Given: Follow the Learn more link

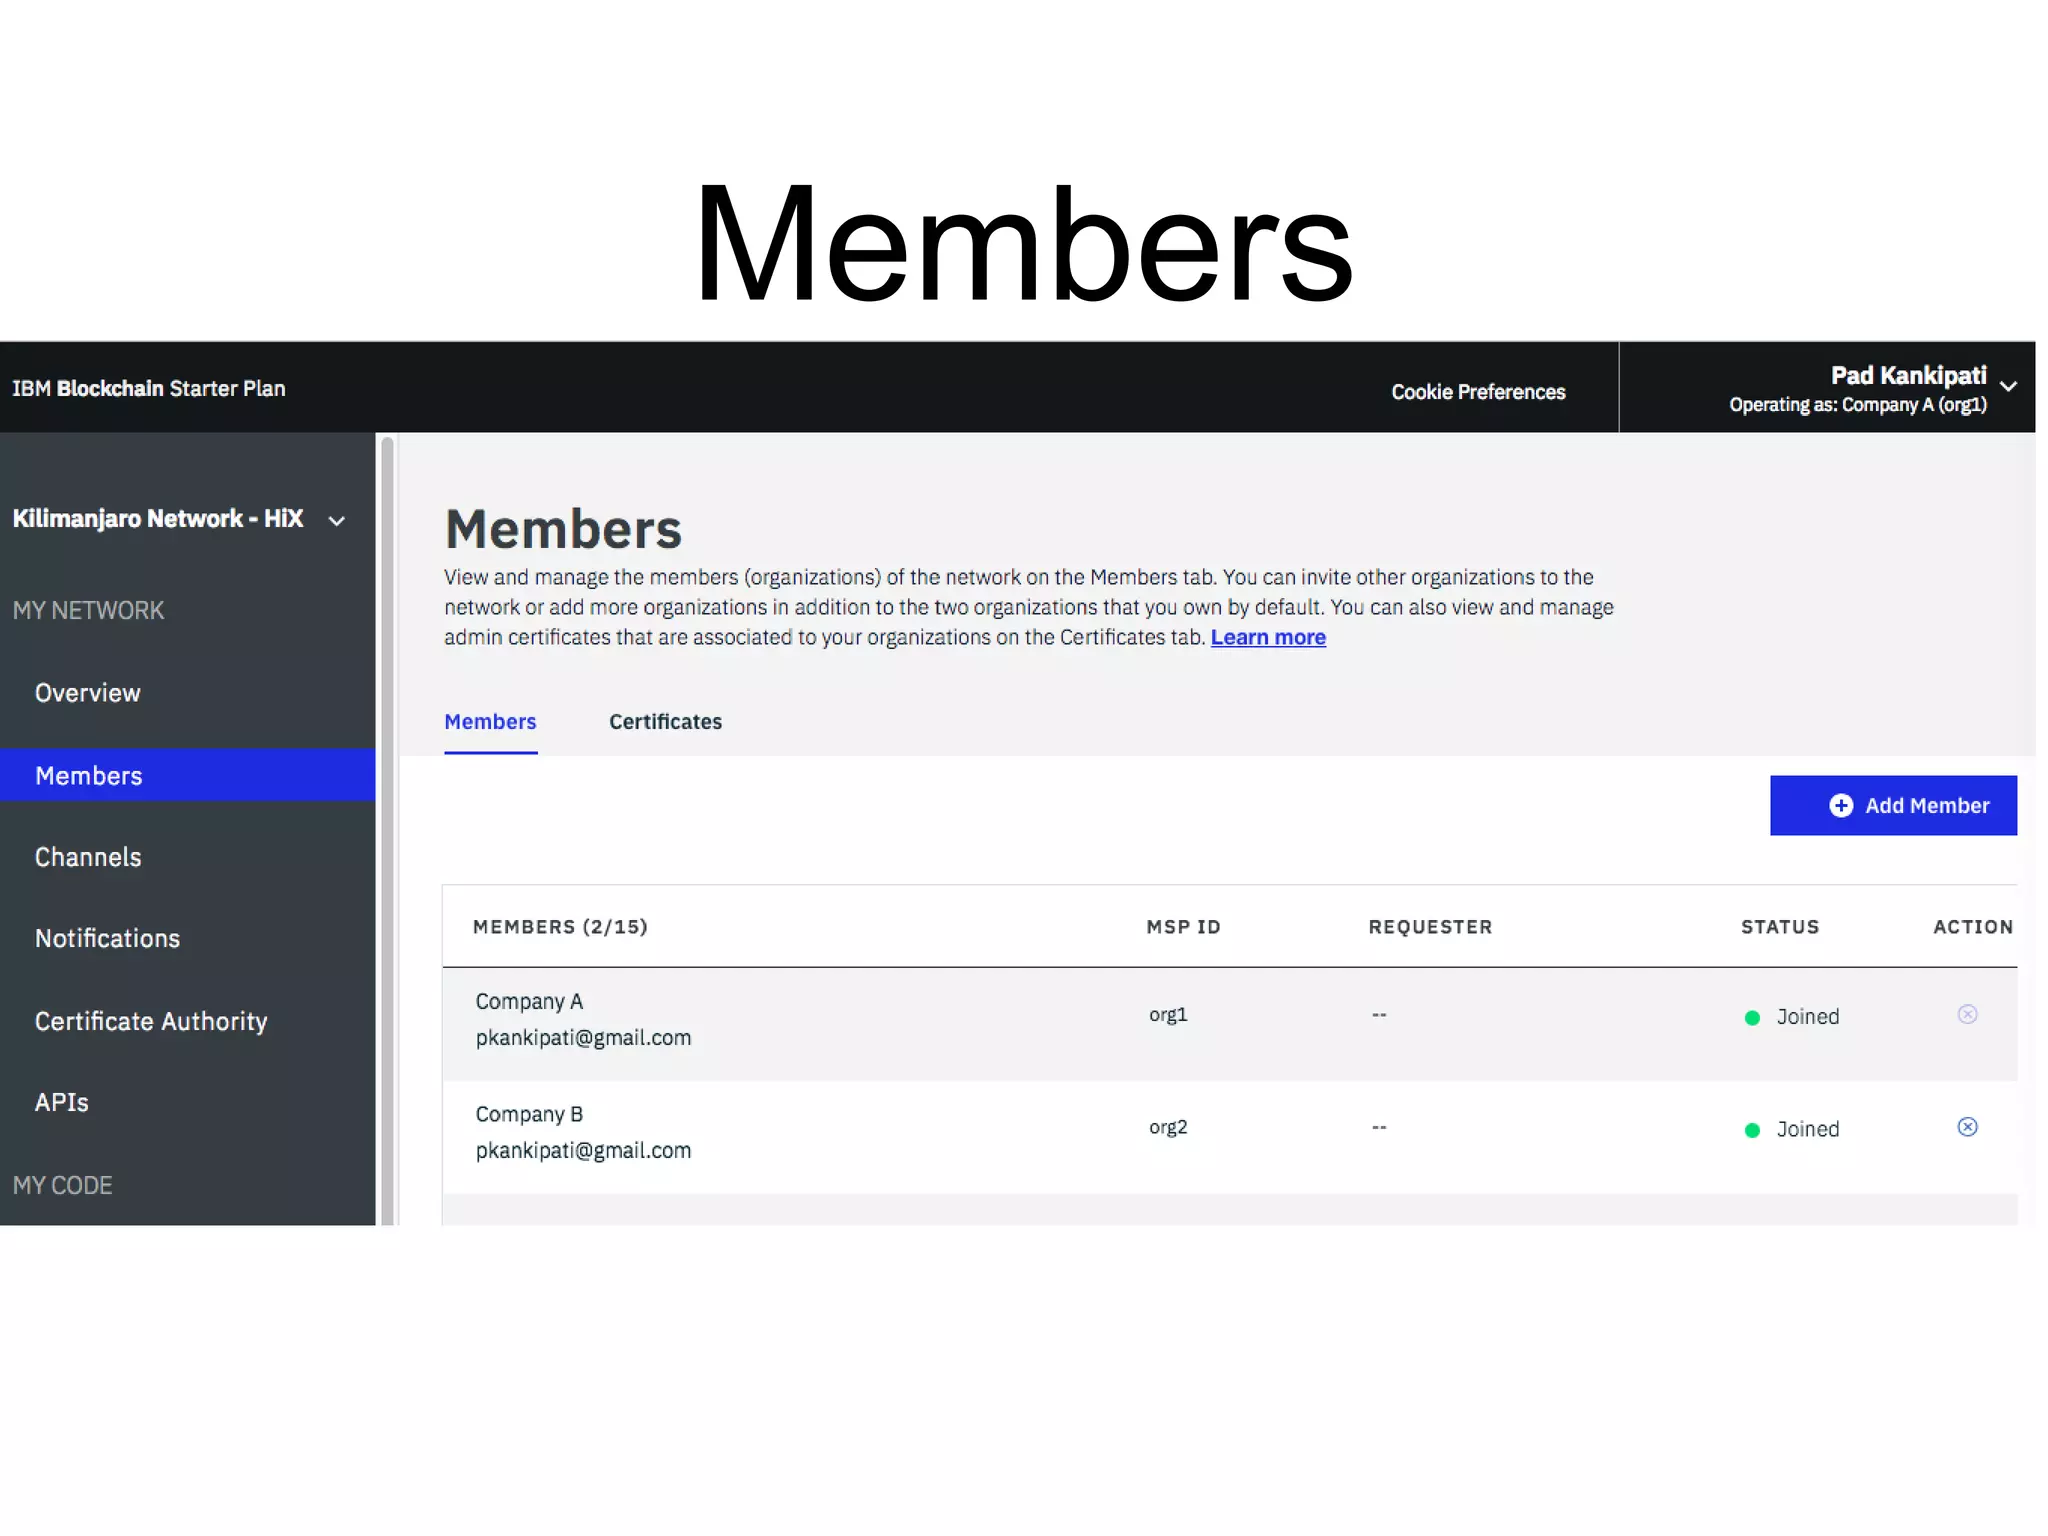Looking at the screenshot, I should 1268,637.
